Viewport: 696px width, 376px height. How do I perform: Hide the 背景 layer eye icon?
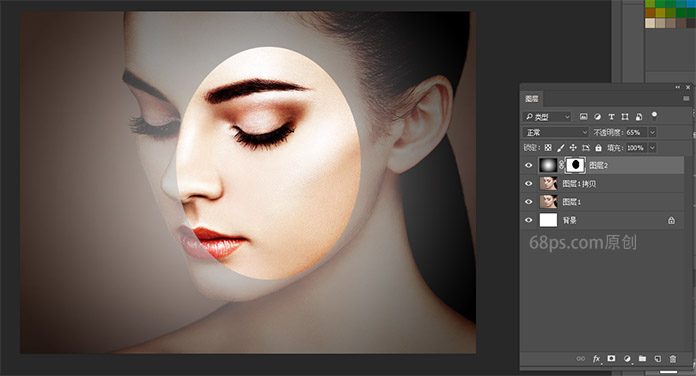[529, 220]
